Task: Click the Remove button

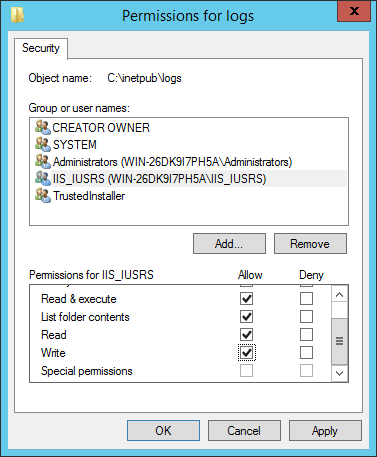Action: click(310, 244)
